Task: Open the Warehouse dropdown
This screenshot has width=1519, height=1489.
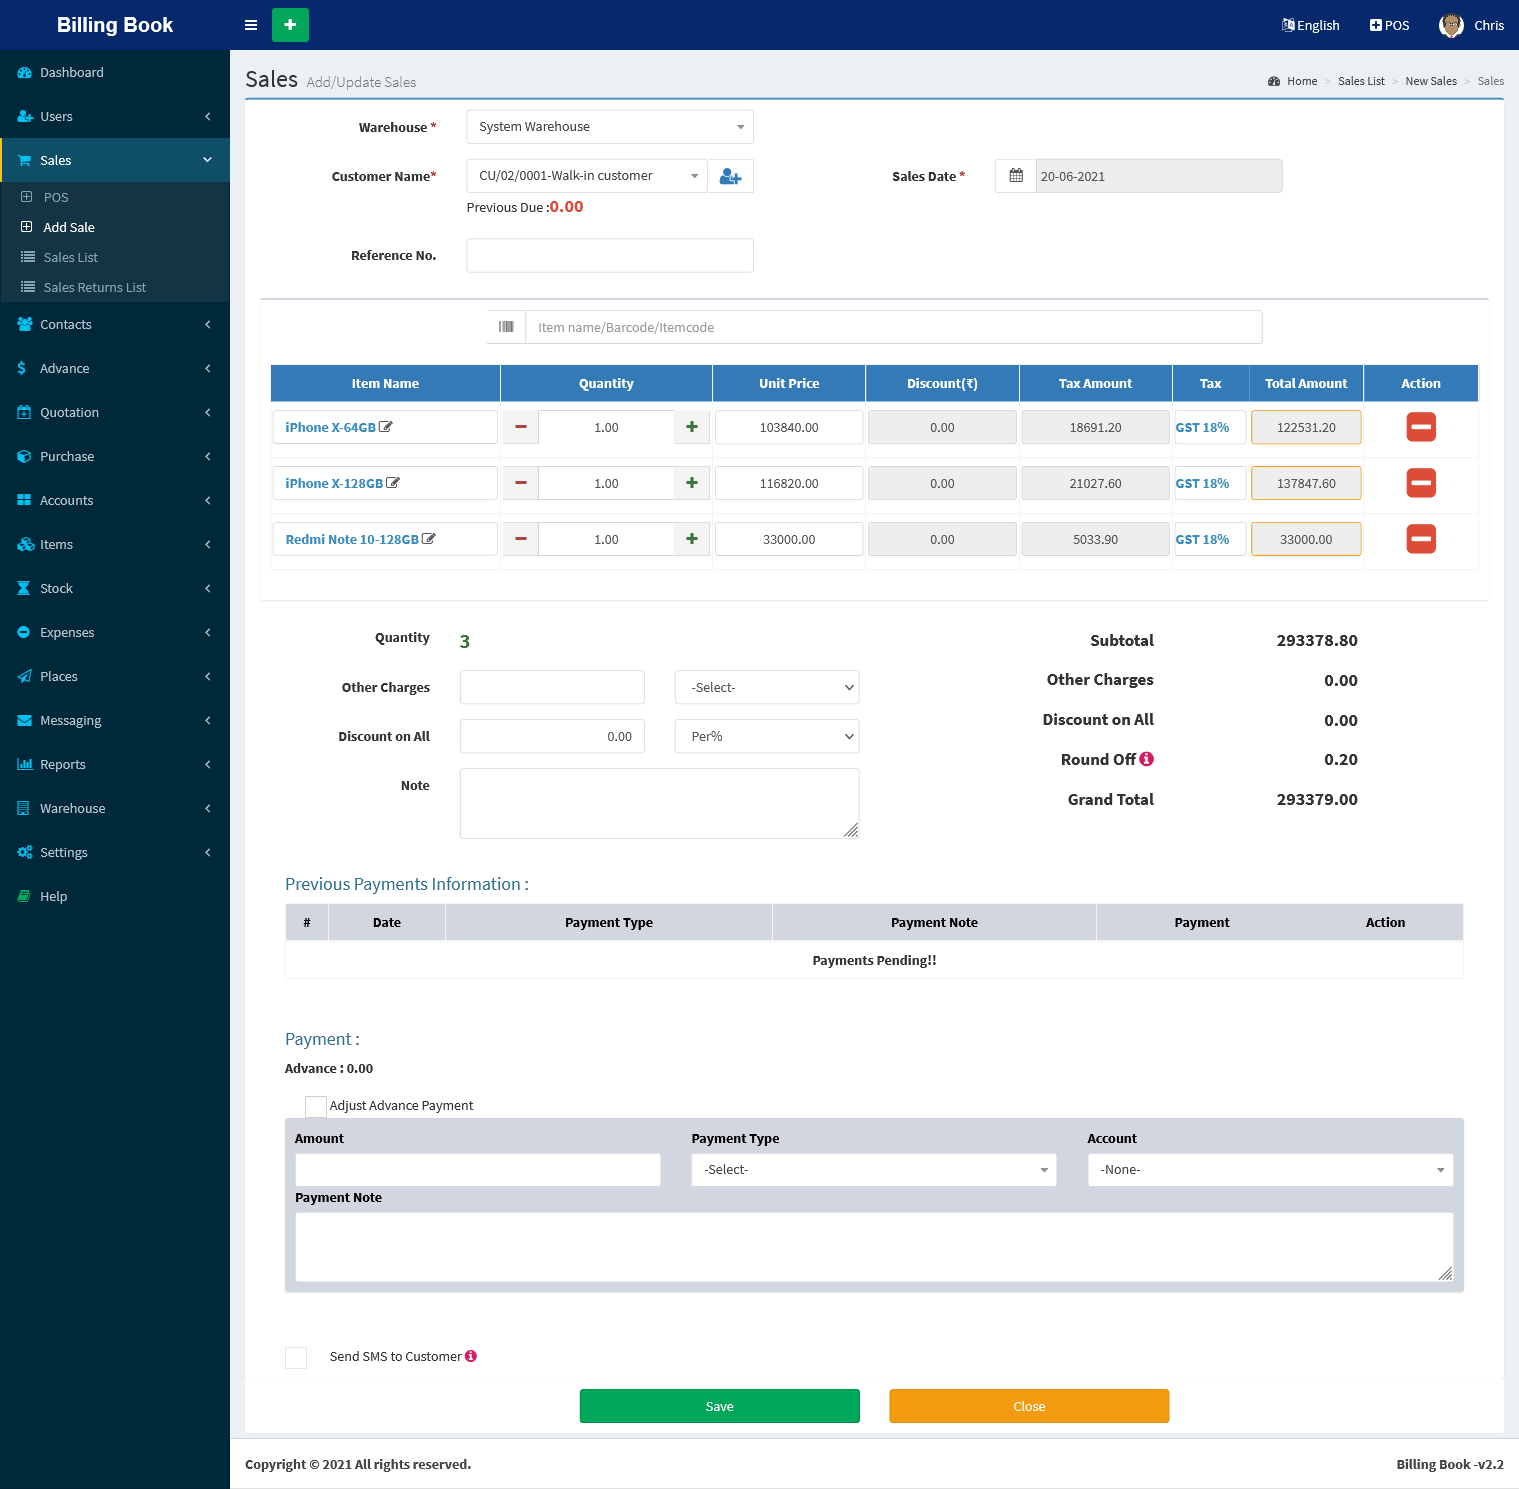Action: (609, 127)
